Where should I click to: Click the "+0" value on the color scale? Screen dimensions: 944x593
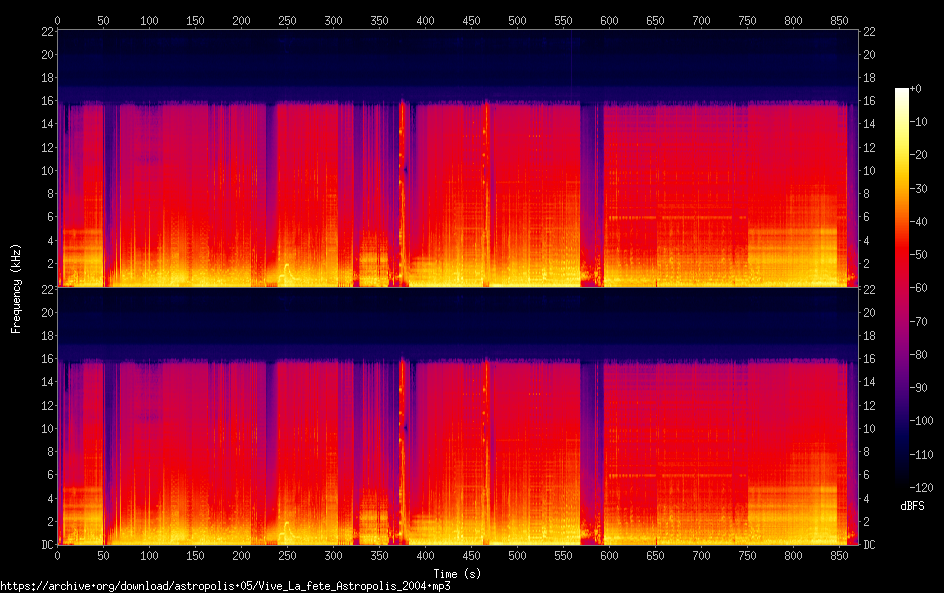(x=915, y=88)
